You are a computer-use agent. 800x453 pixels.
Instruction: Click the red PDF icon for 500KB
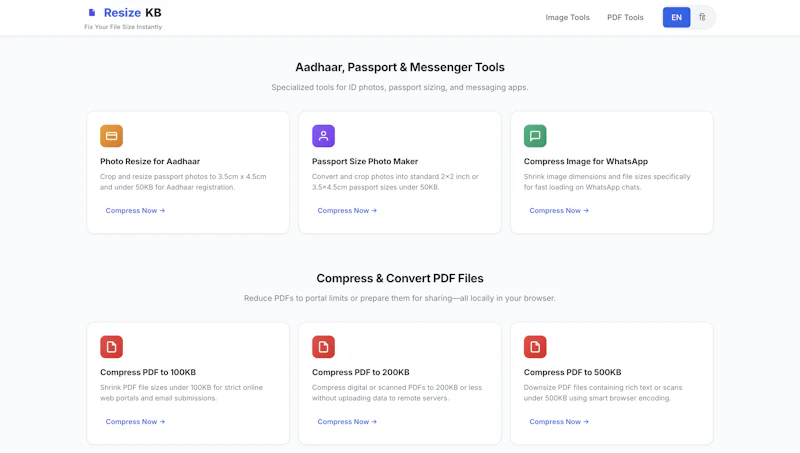click(x=535, y=347)
